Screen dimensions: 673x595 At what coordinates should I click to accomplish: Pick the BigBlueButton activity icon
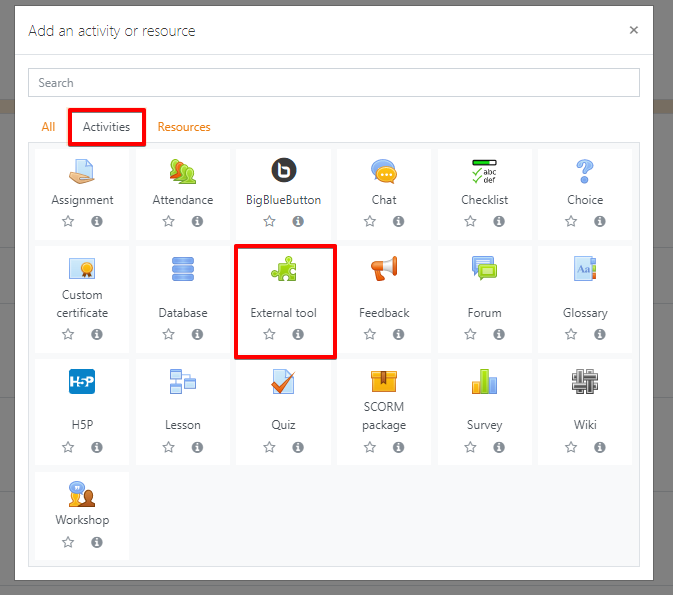coord(284,170)
